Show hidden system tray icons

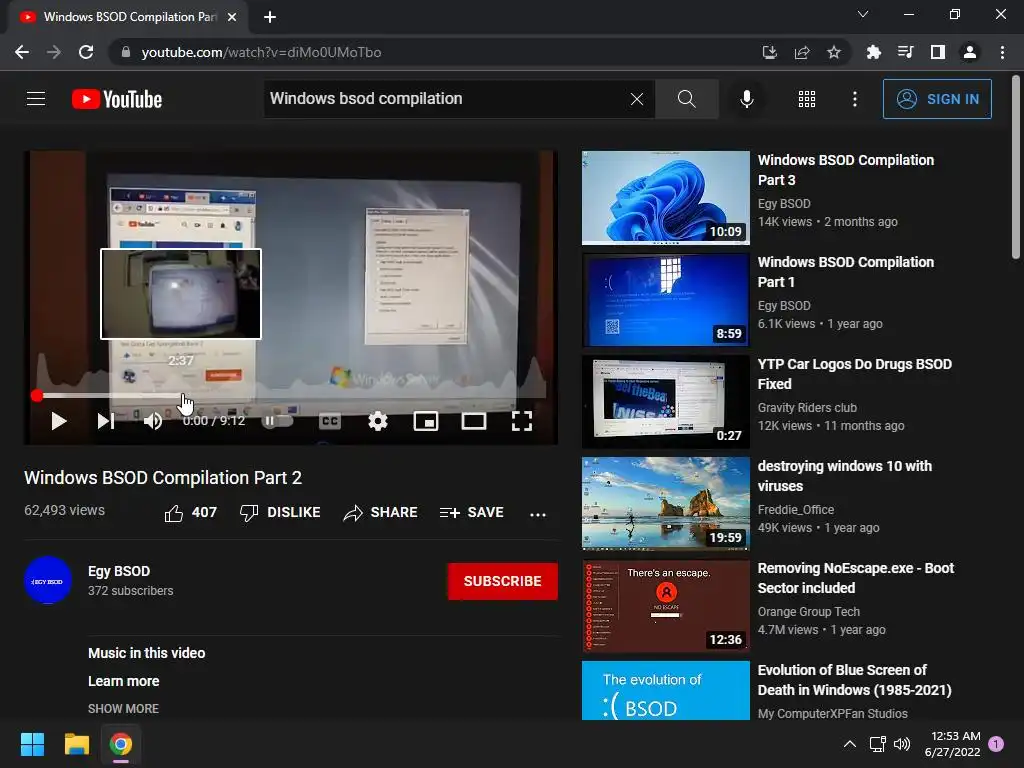click(849, 744)
